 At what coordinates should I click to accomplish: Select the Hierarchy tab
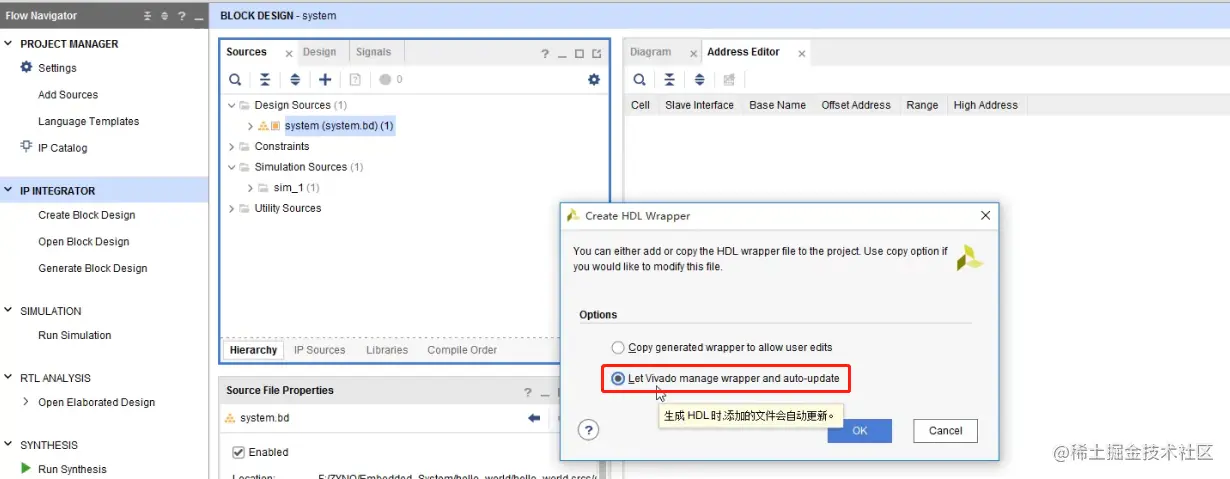253,350
